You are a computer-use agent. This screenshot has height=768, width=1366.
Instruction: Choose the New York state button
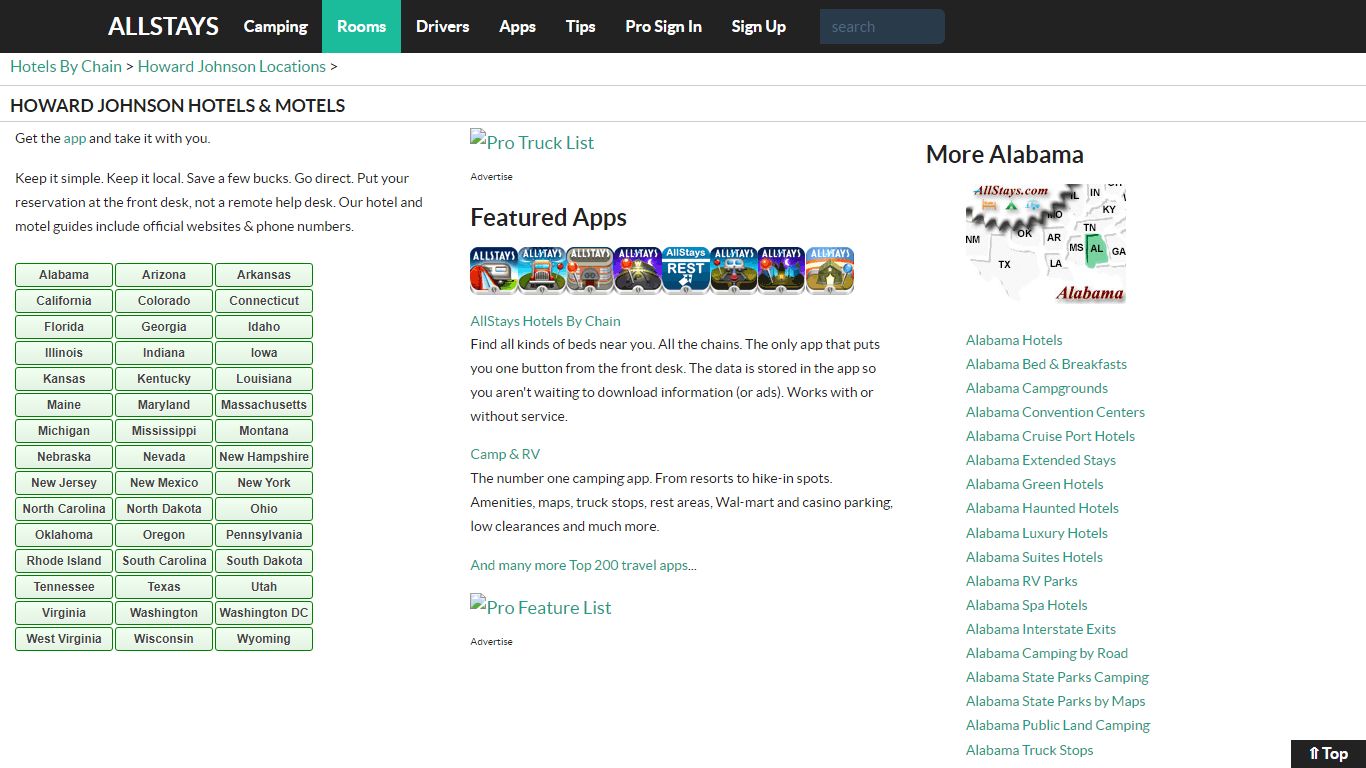point(264,483)
